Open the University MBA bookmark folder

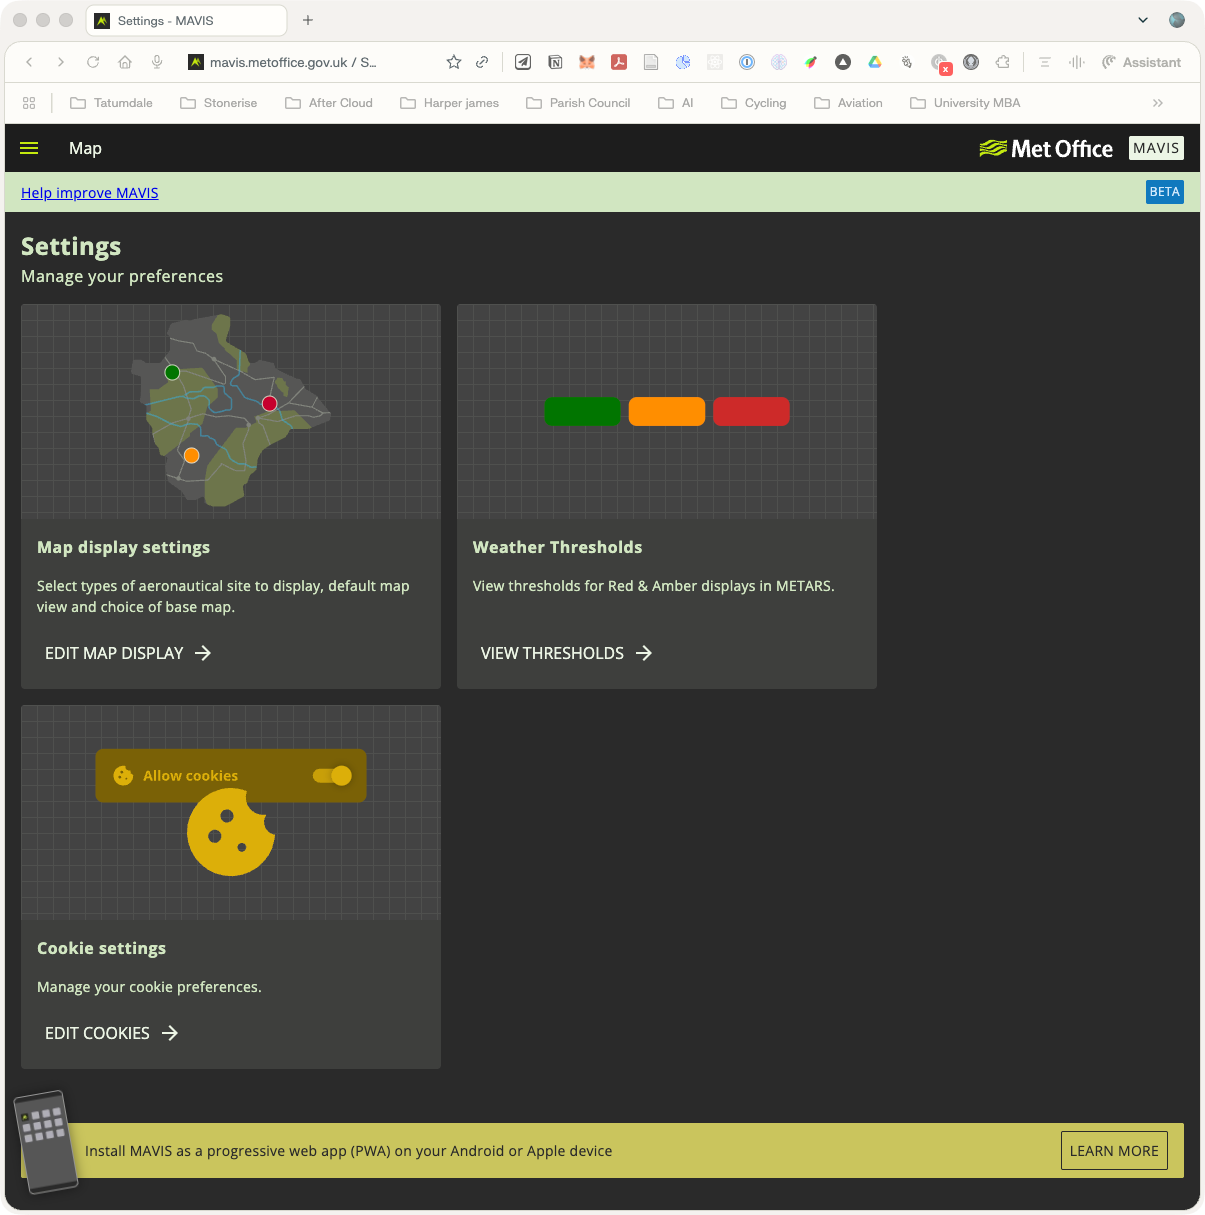[965, 103]
